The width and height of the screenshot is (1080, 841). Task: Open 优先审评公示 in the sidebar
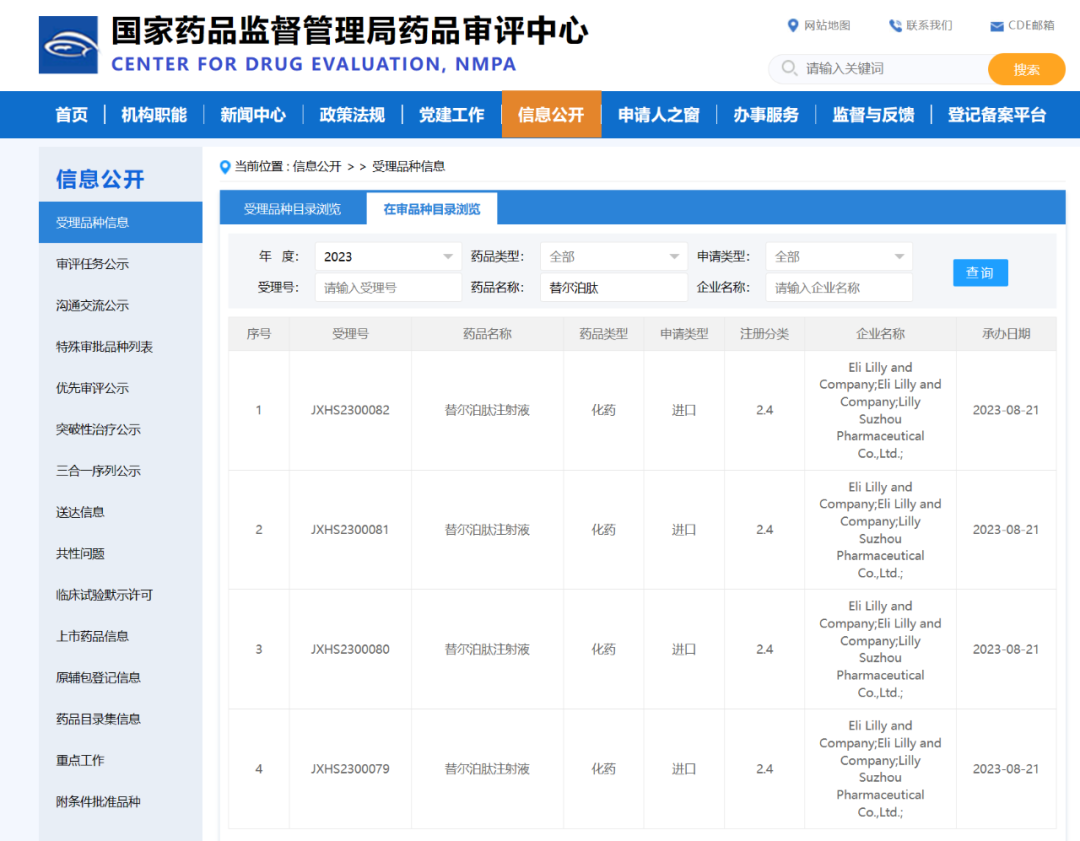click(x=92, y=388)
